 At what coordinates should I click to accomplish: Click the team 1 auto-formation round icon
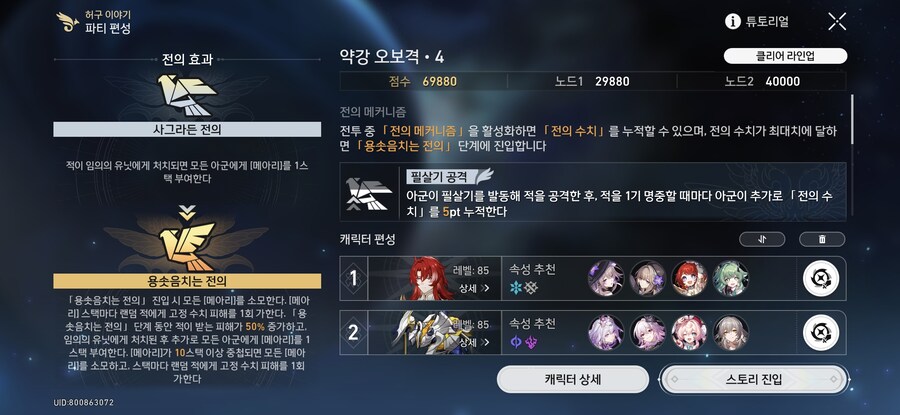pyautogui.click(x=821, y=278)
